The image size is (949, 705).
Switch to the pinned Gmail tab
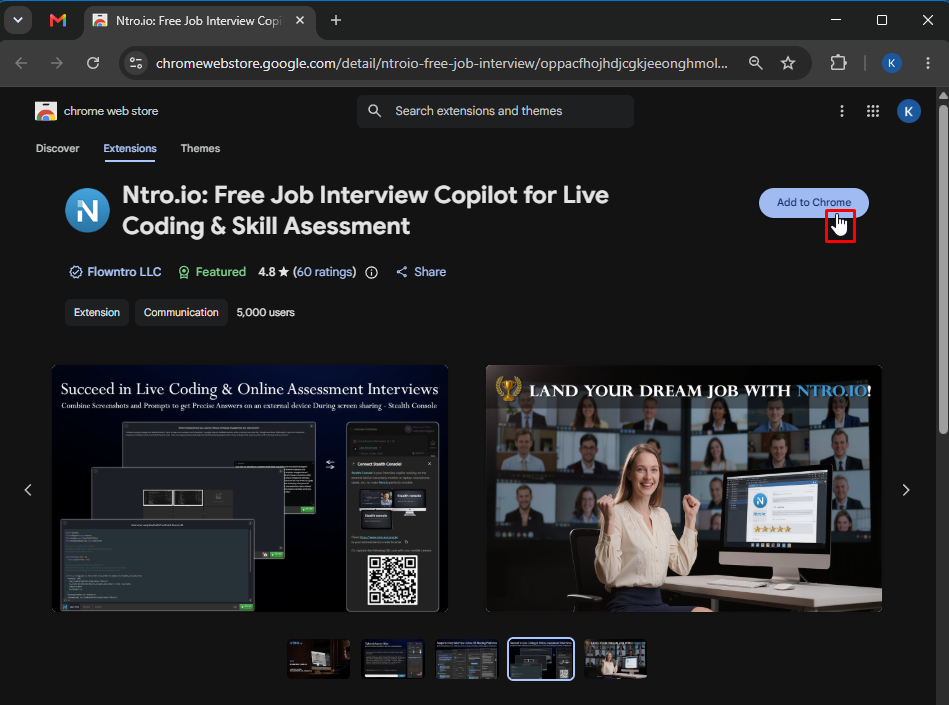tap(57, 21)
